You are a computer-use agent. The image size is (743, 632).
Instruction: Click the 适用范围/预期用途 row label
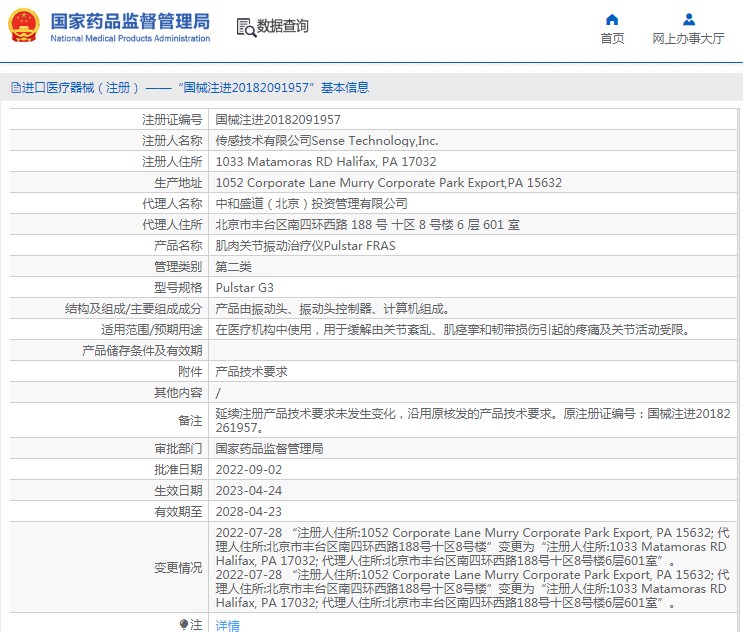152,330
